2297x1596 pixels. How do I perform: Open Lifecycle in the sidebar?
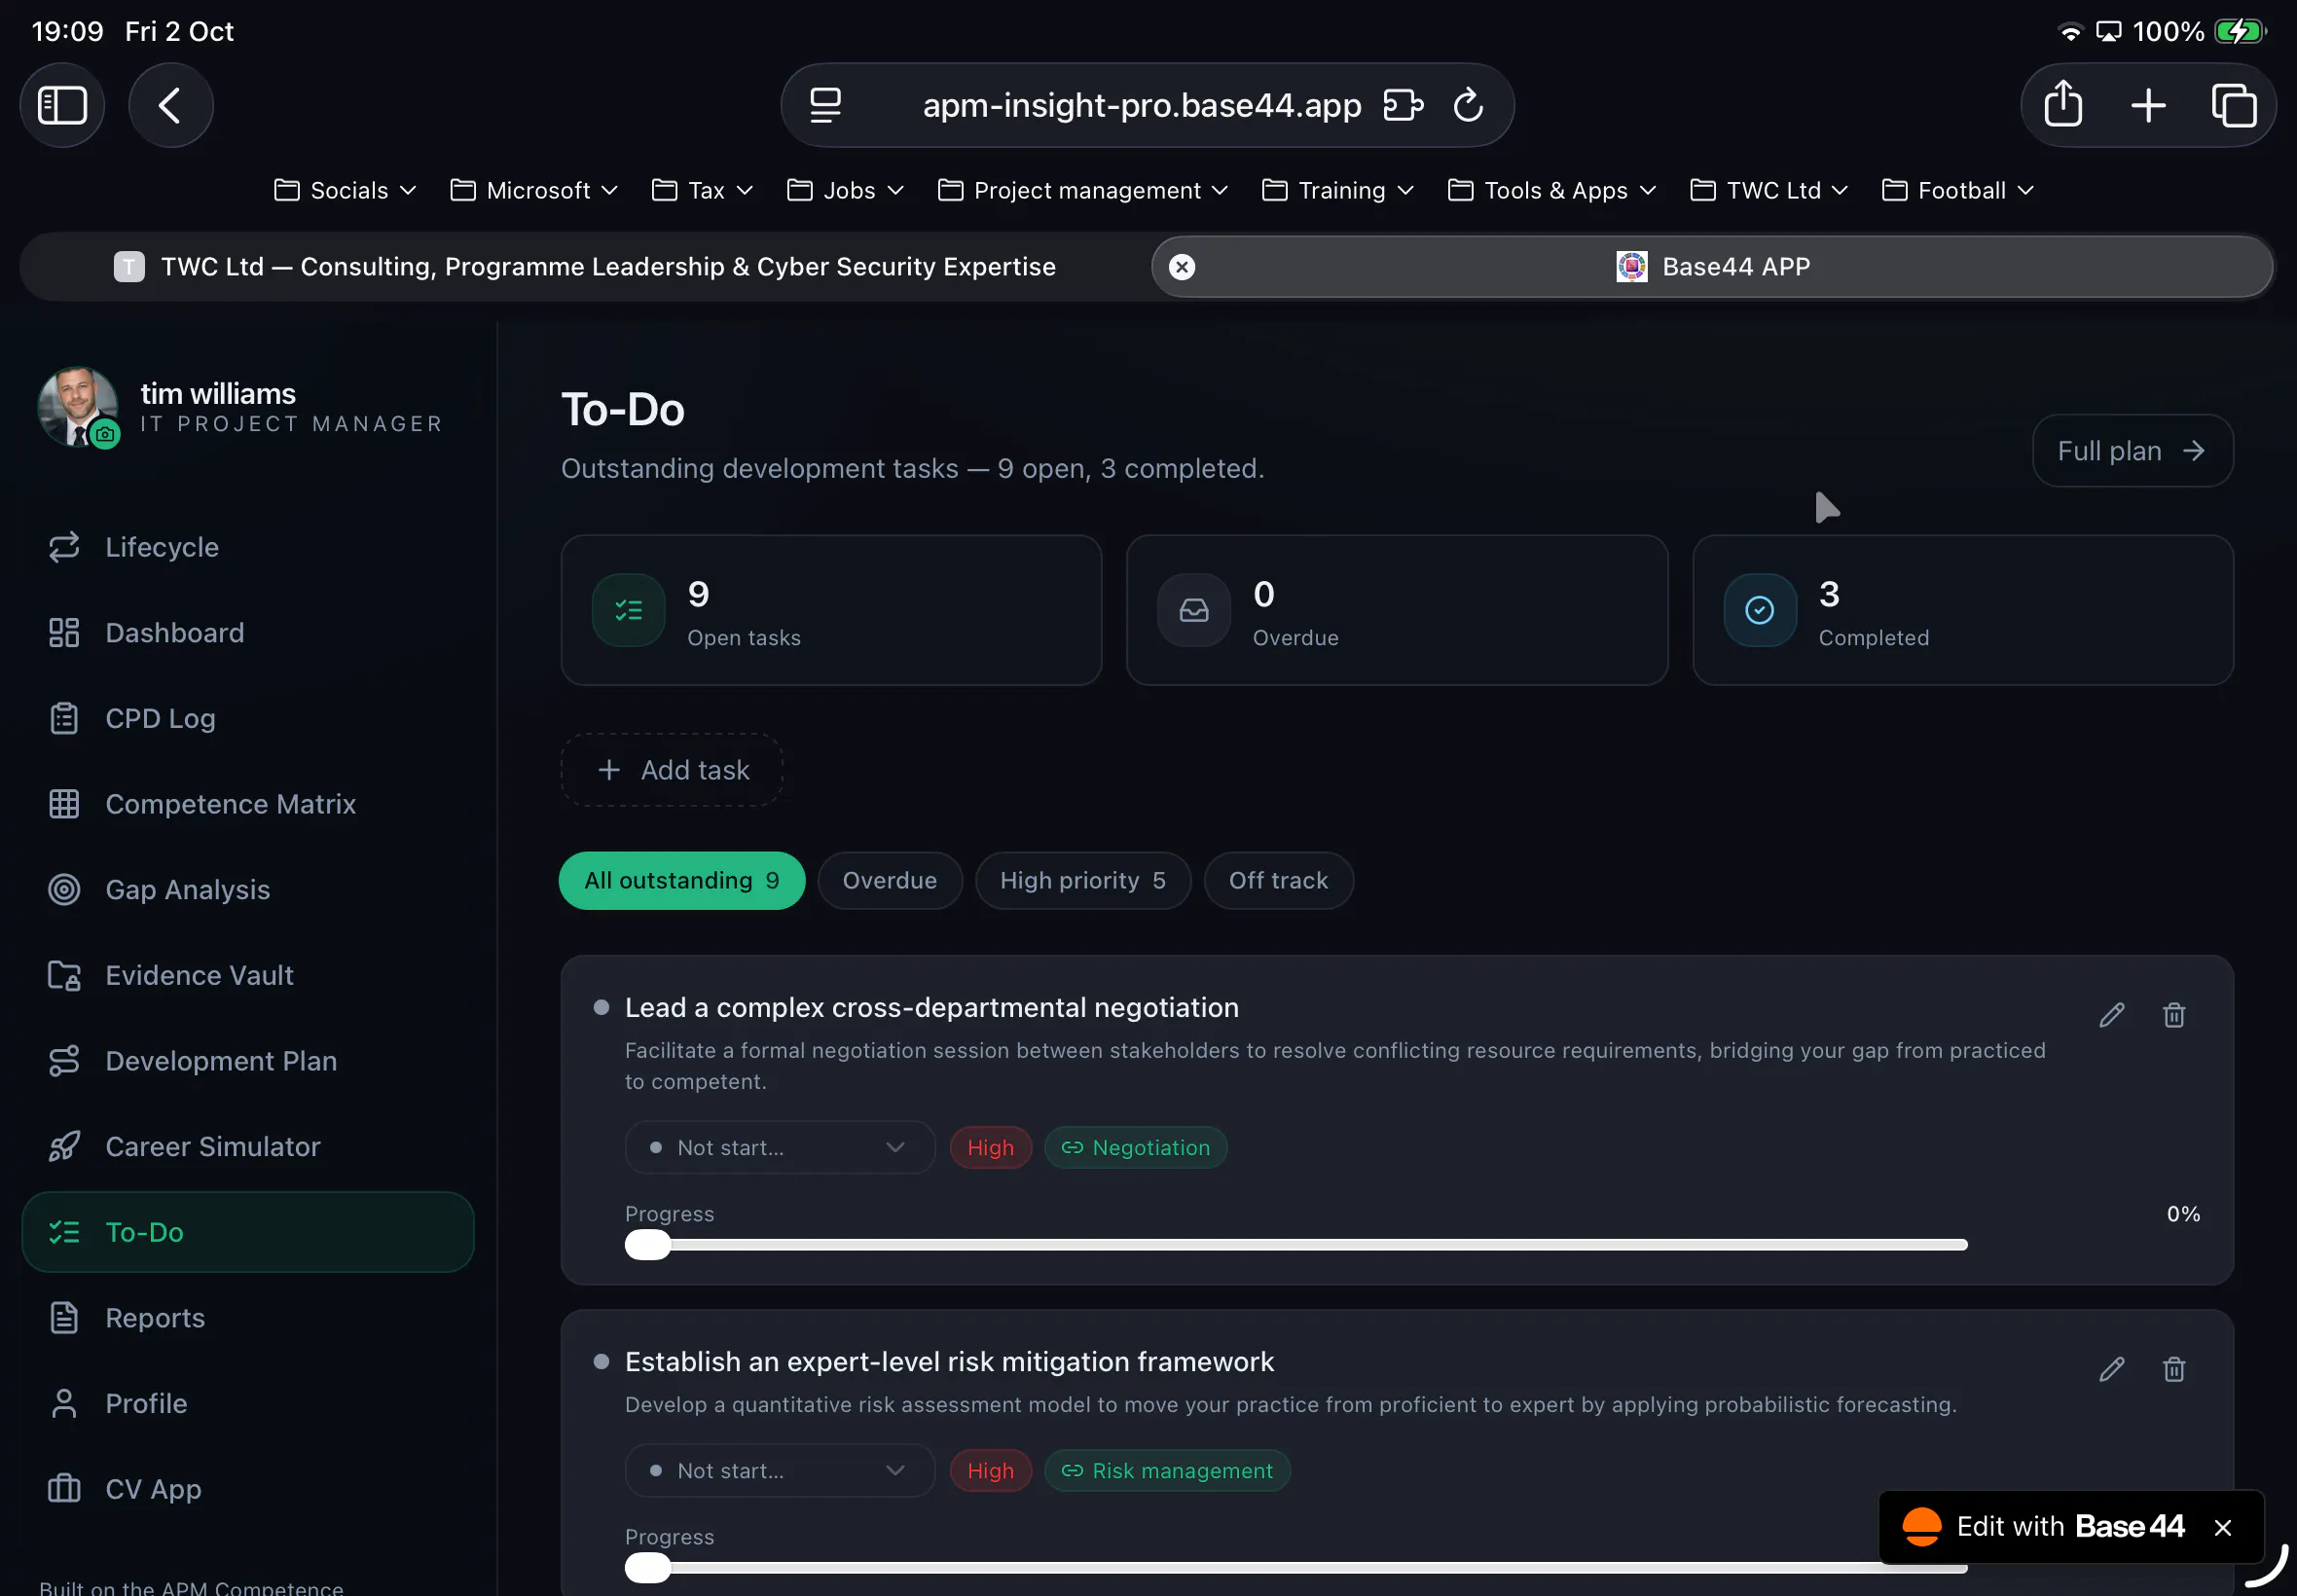pos(247,547)
